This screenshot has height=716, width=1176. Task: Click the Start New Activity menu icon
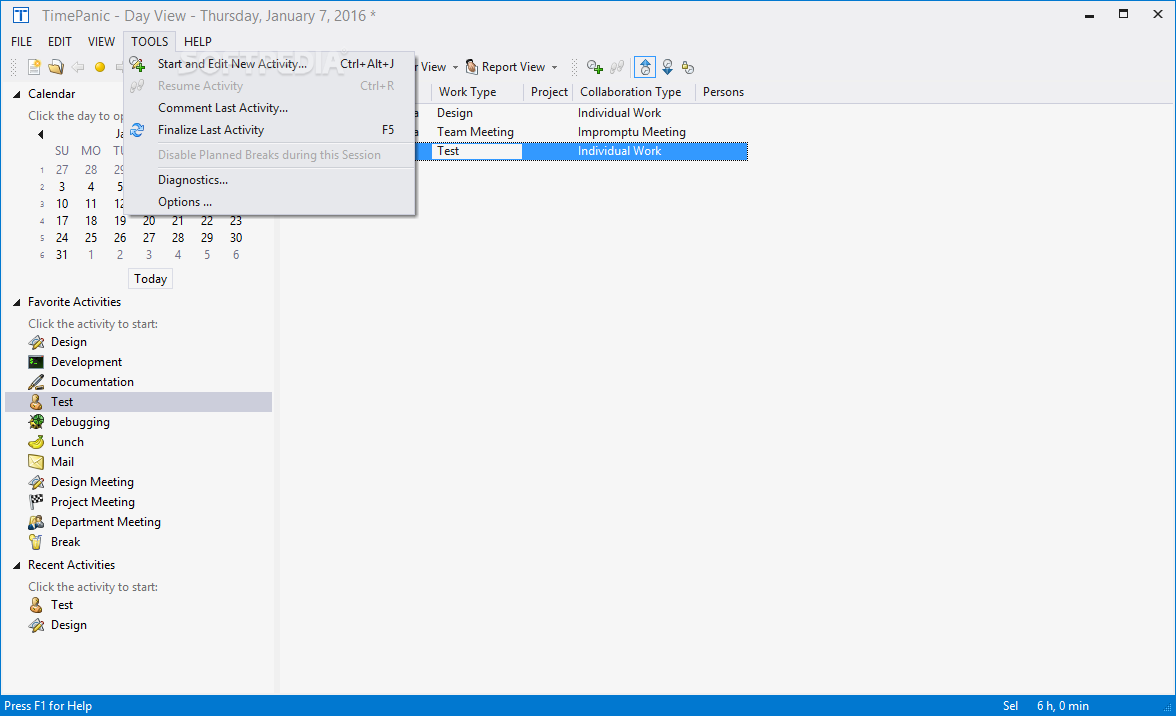point(137,64)
